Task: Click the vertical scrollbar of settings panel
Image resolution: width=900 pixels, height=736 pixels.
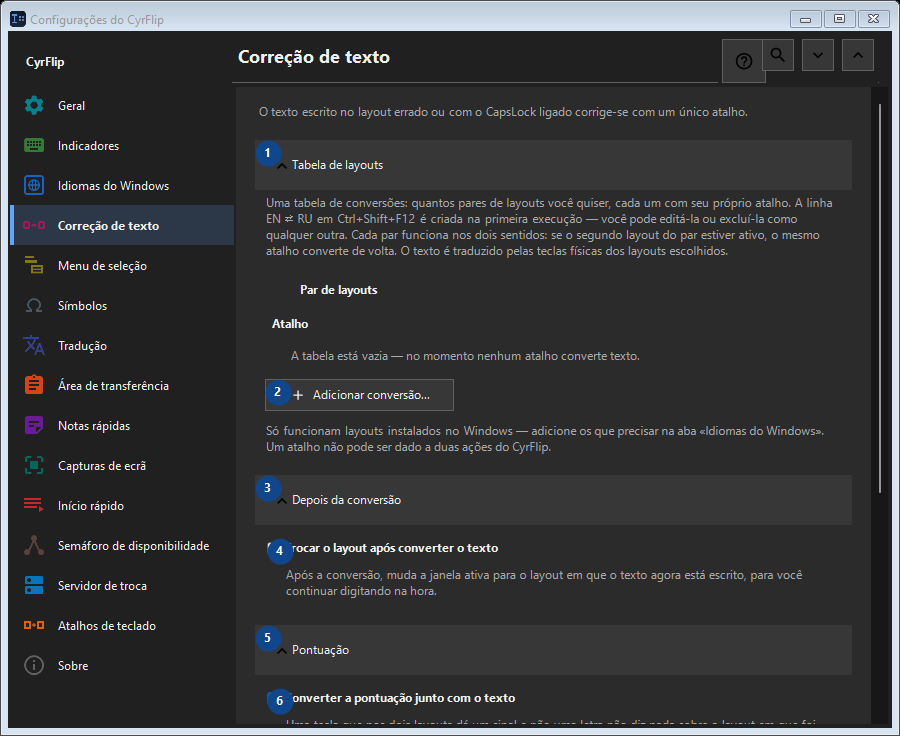Action: 879,299
